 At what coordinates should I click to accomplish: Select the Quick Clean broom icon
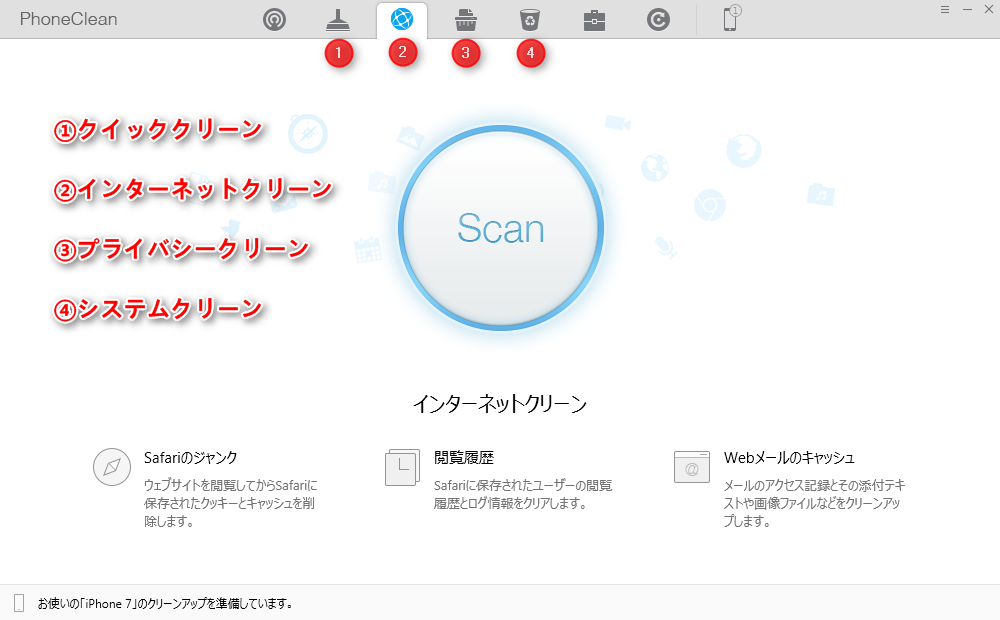(x=338, y=20)
